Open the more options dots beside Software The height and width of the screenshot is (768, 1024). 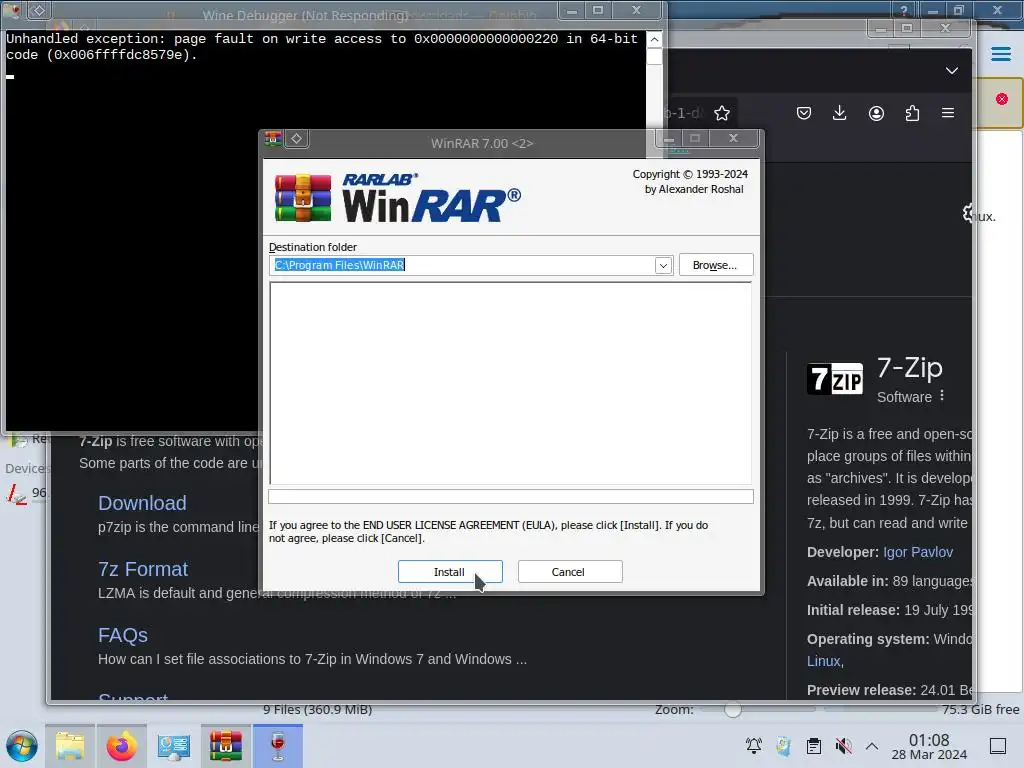coord(942,396)
